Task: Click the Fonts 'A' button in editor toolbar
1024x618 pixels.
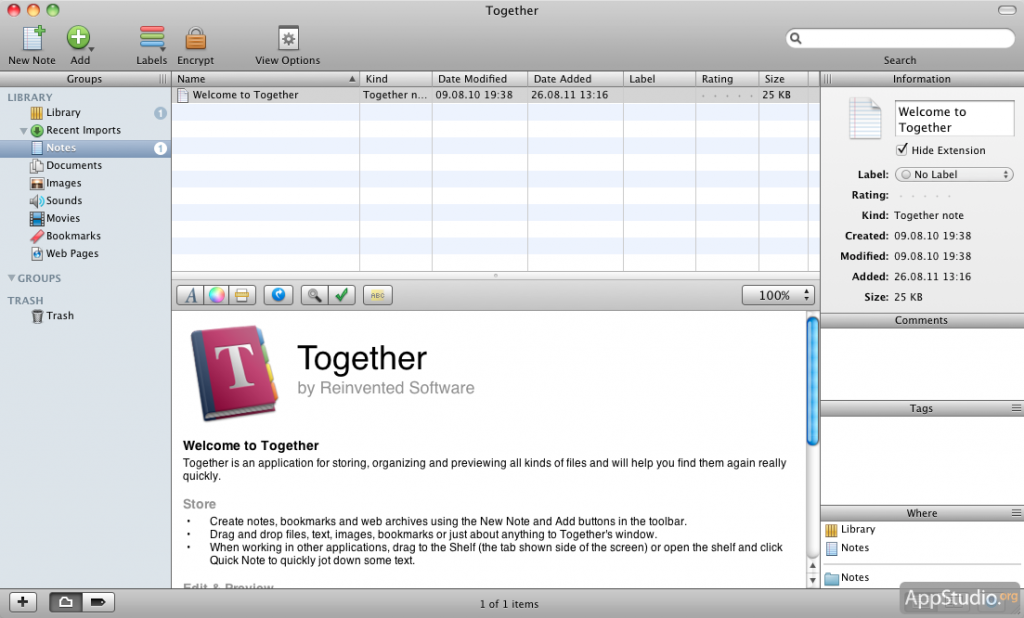Action: [190, 295]
